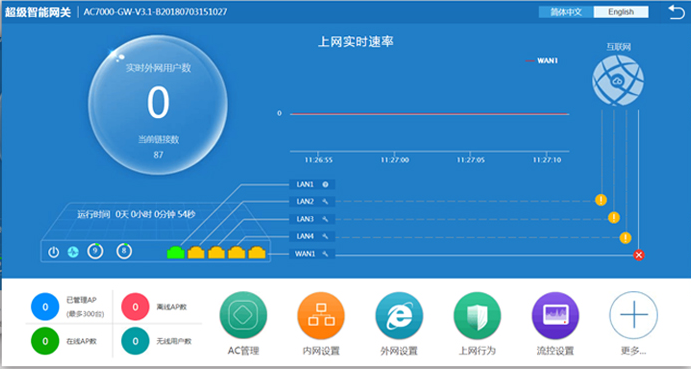Image resolution: width=691 pixels, height=369 pixels.
Task: Click the 外网设置 text label
Action: 399,351
